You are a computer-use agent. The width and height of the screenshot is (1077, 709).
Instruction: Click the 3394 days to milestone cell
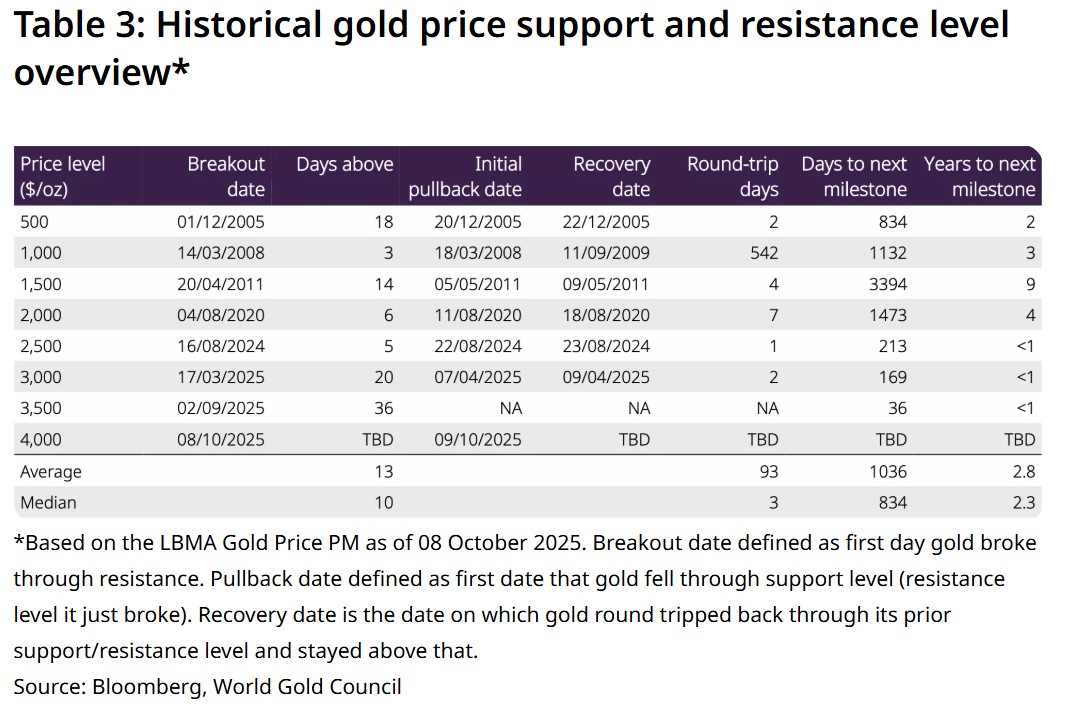click(888, 284)
